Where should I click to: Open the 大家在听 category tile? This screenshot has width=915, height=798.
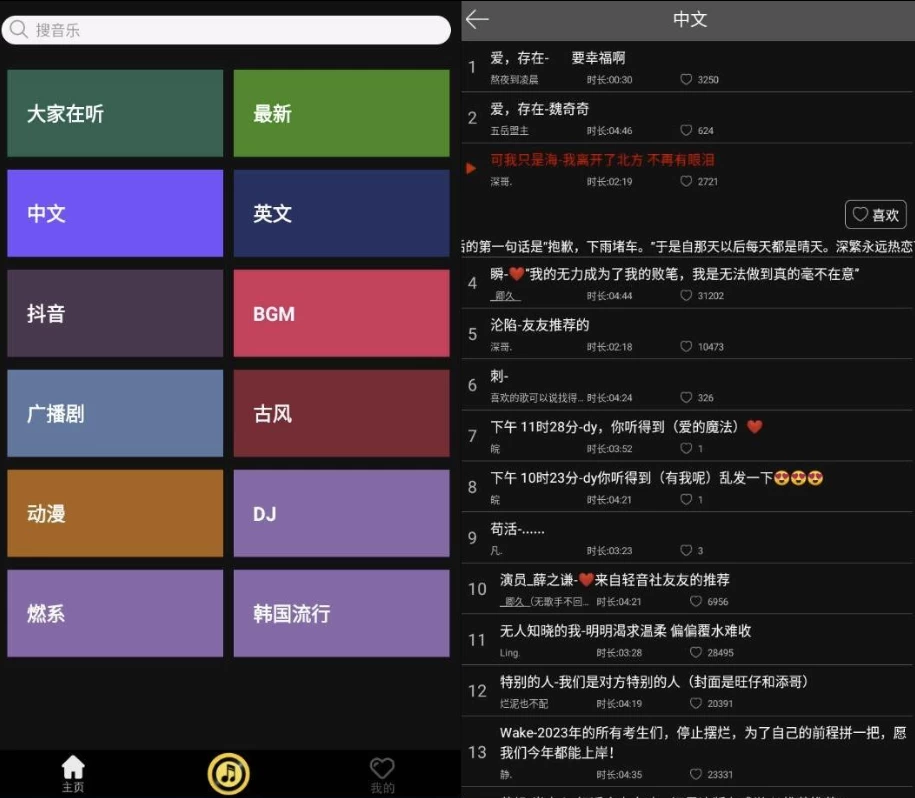coord(115,114)
